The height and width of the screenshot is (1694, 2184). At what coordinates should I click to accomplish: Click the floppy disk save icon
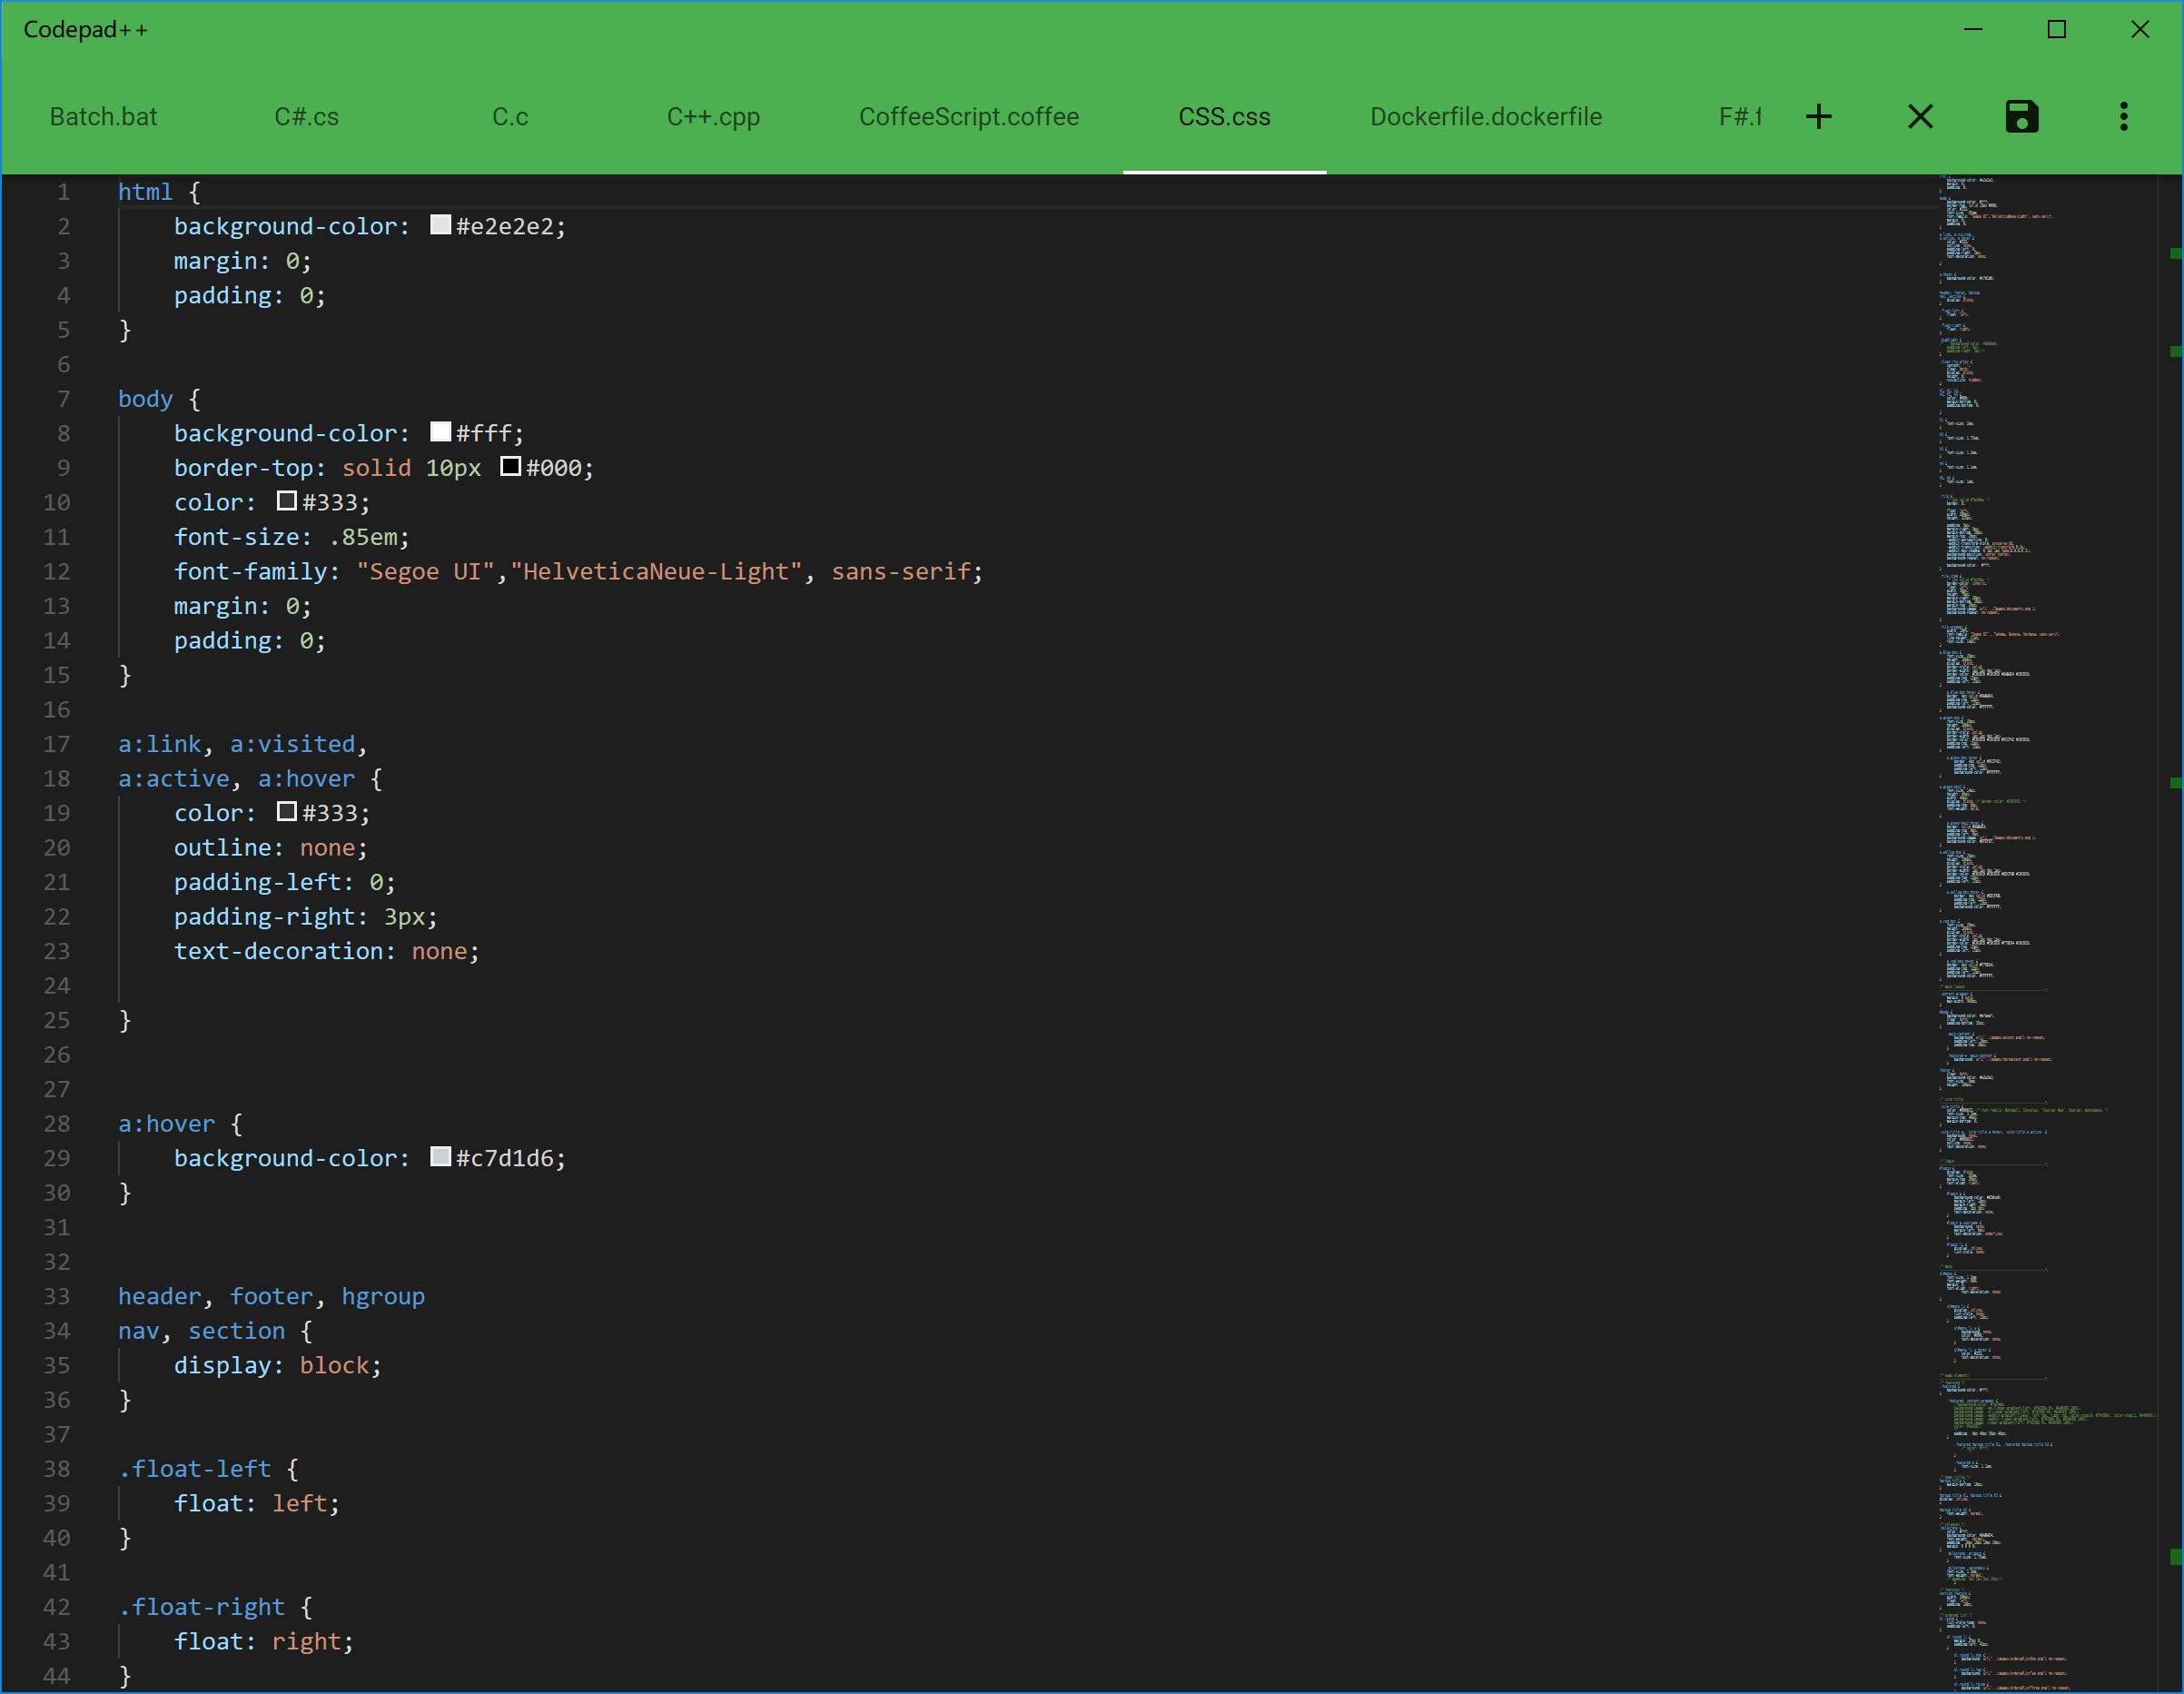click(2021, 117)
